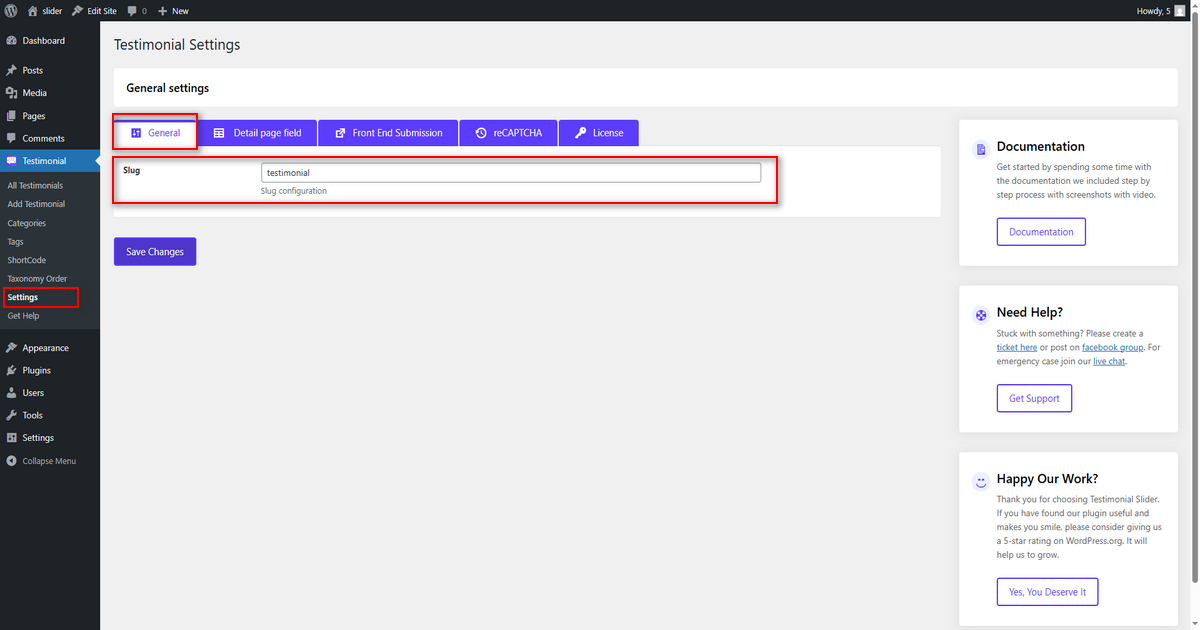Screen dimensions: 1200x630
Task: Click the Media icon in sidebar
Action: 11,93
